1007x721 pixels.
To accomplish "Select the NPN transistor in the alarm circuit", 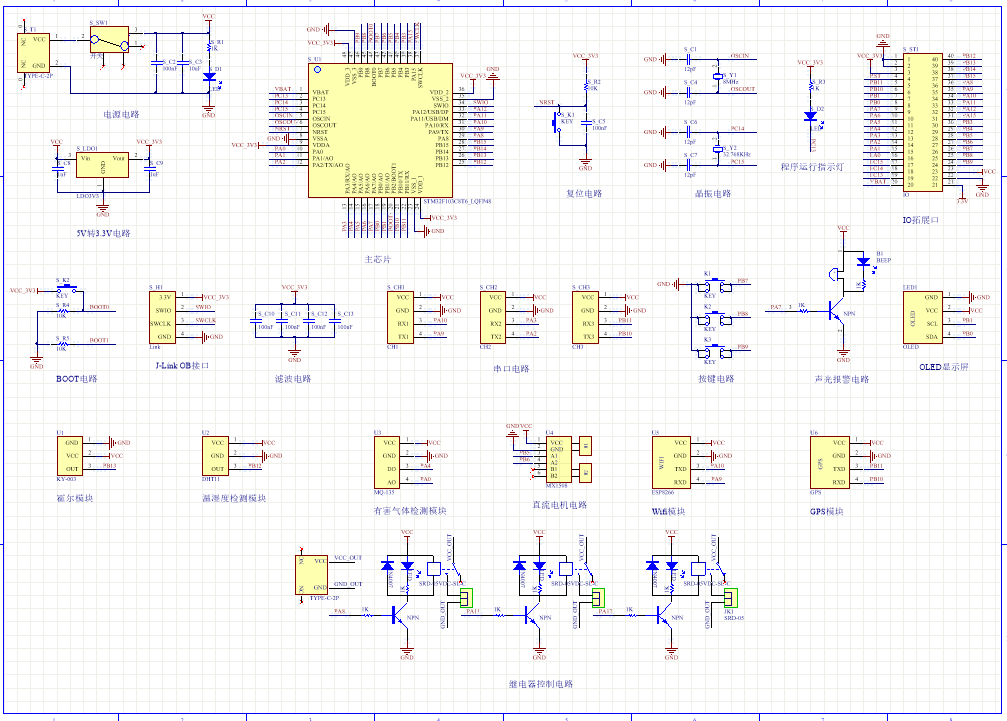I will click(x=837, y=313).
